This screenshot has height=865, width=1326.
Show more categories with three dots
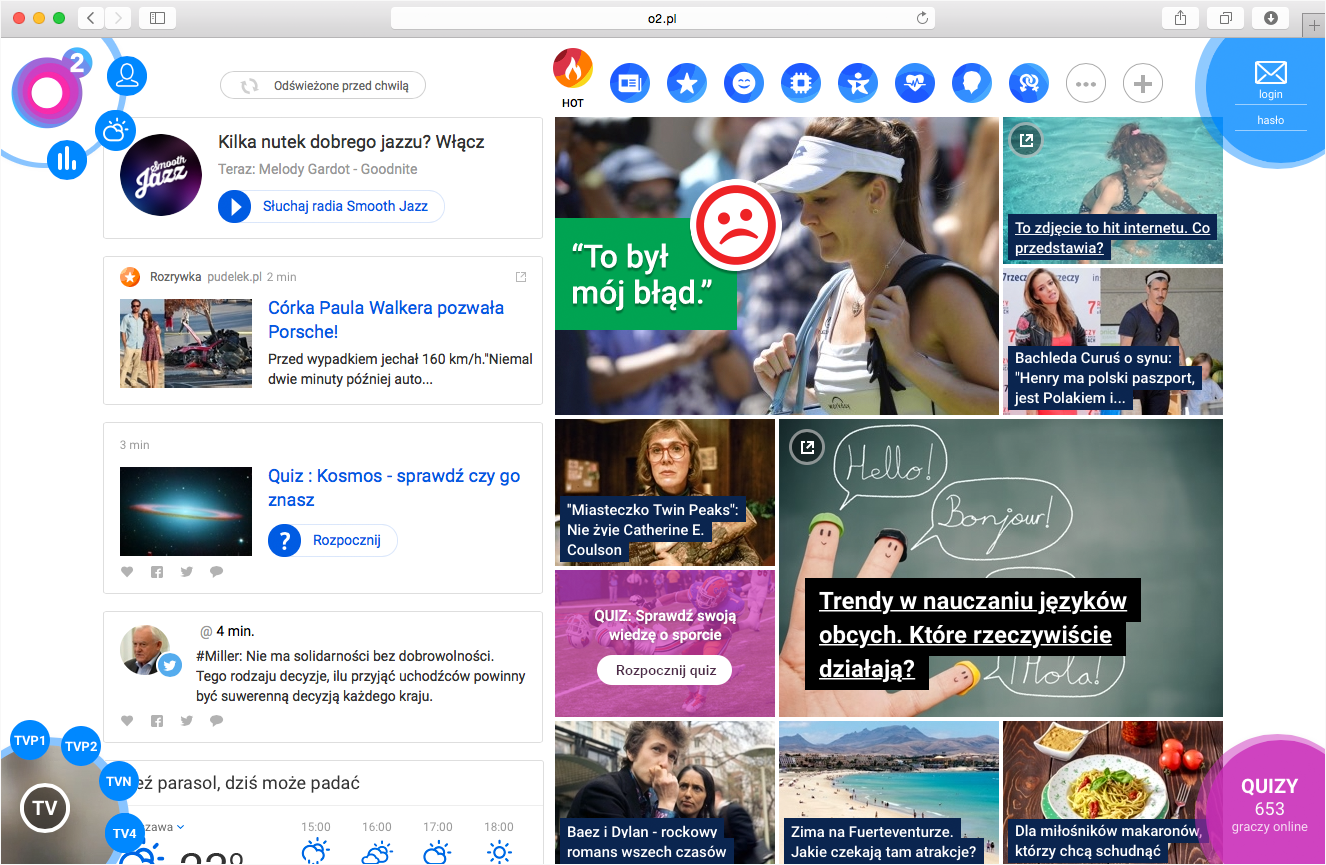pos(1085,84)
